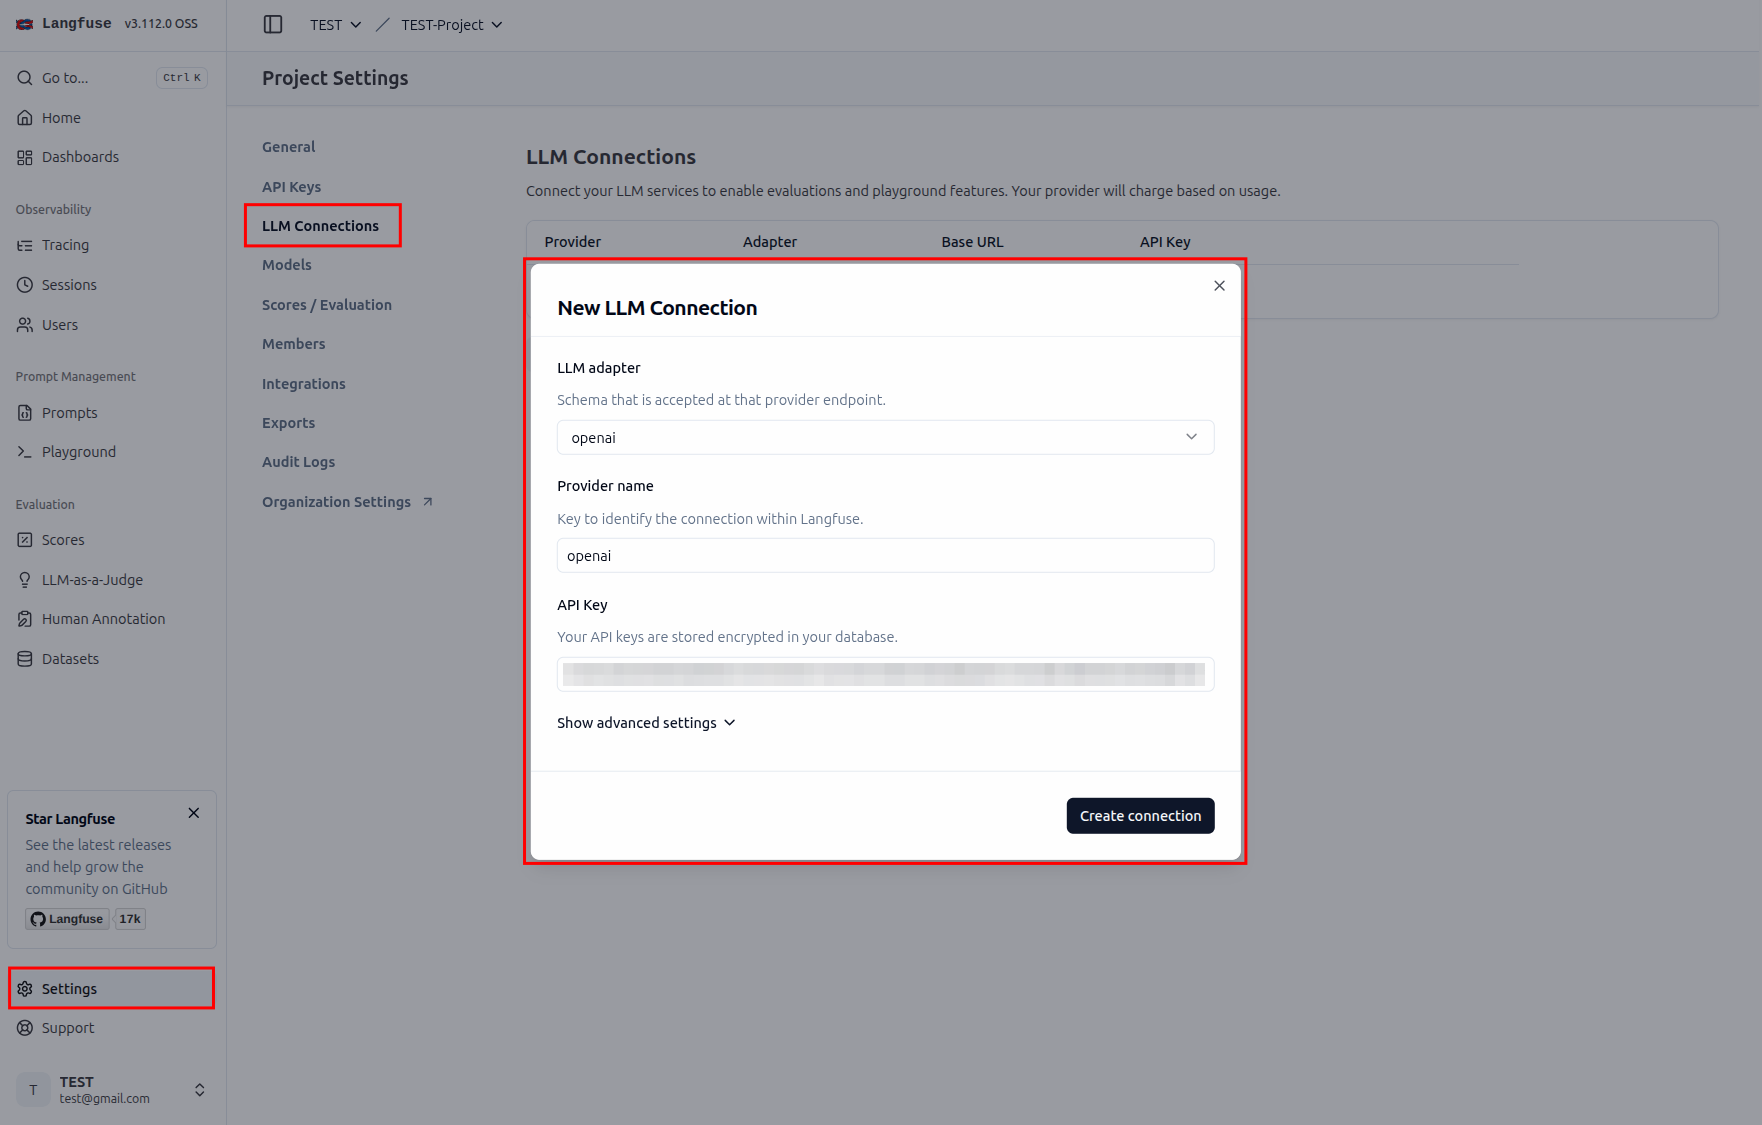Open Dashboards in the sidebar
The width and height of the screenshot is (1762, 1125).
point(80,157)
